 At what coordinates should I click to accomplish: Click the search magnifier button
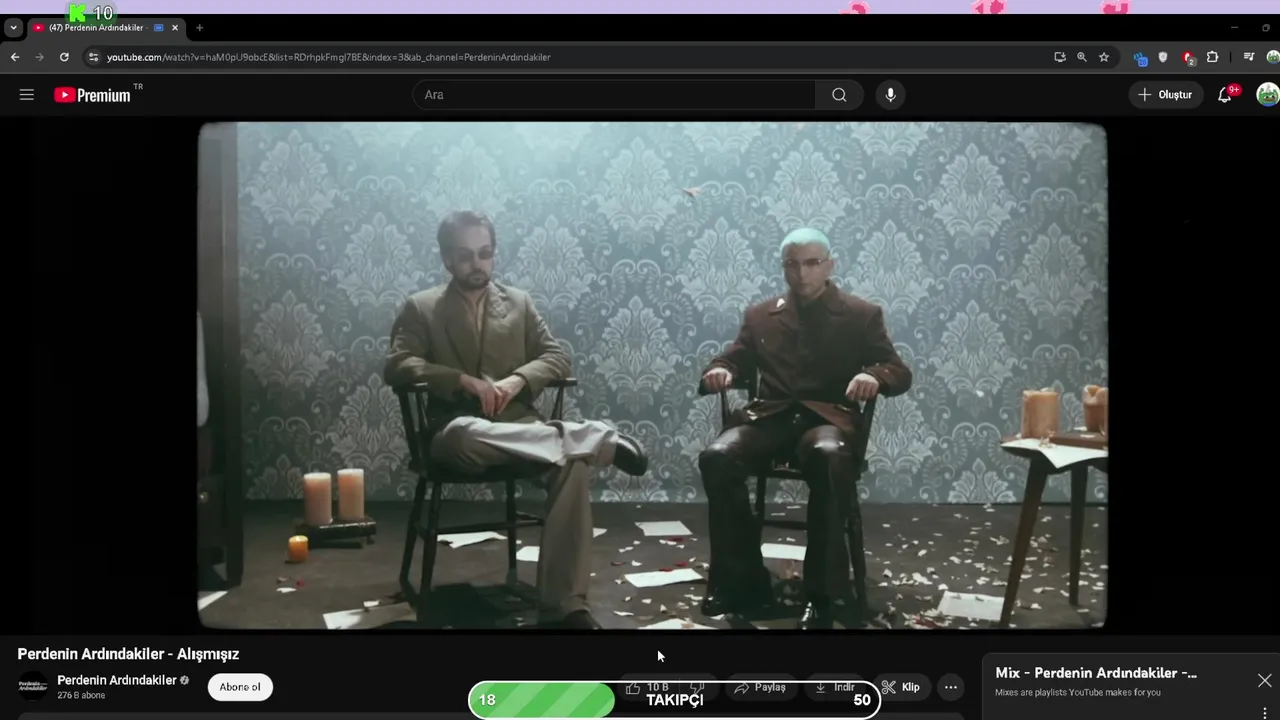[x=839, y=95]
